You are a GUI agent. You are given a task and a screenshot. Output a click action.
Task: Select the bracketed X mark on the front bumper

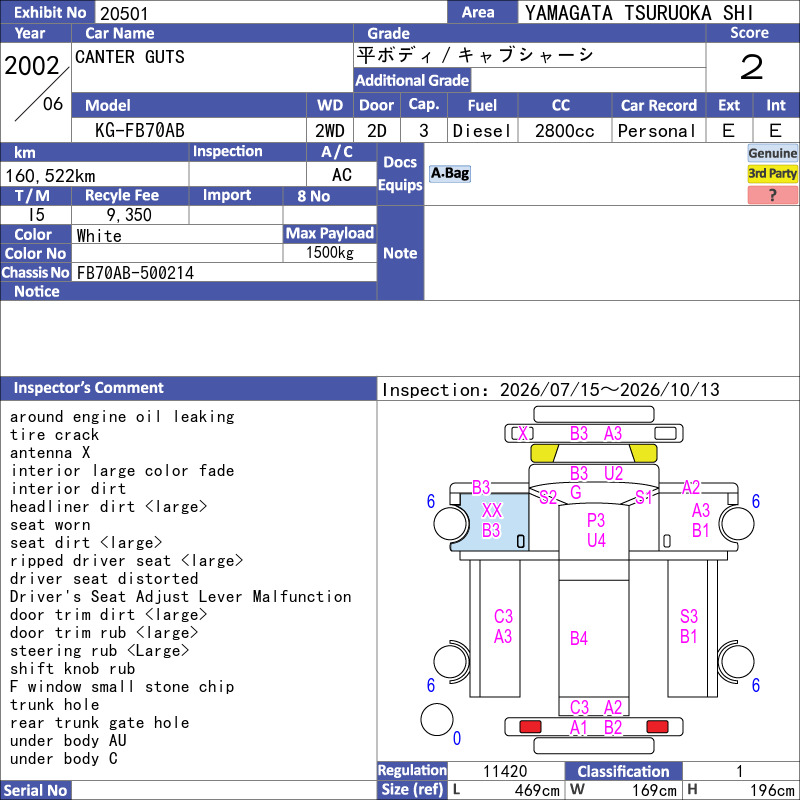[523, 434]
